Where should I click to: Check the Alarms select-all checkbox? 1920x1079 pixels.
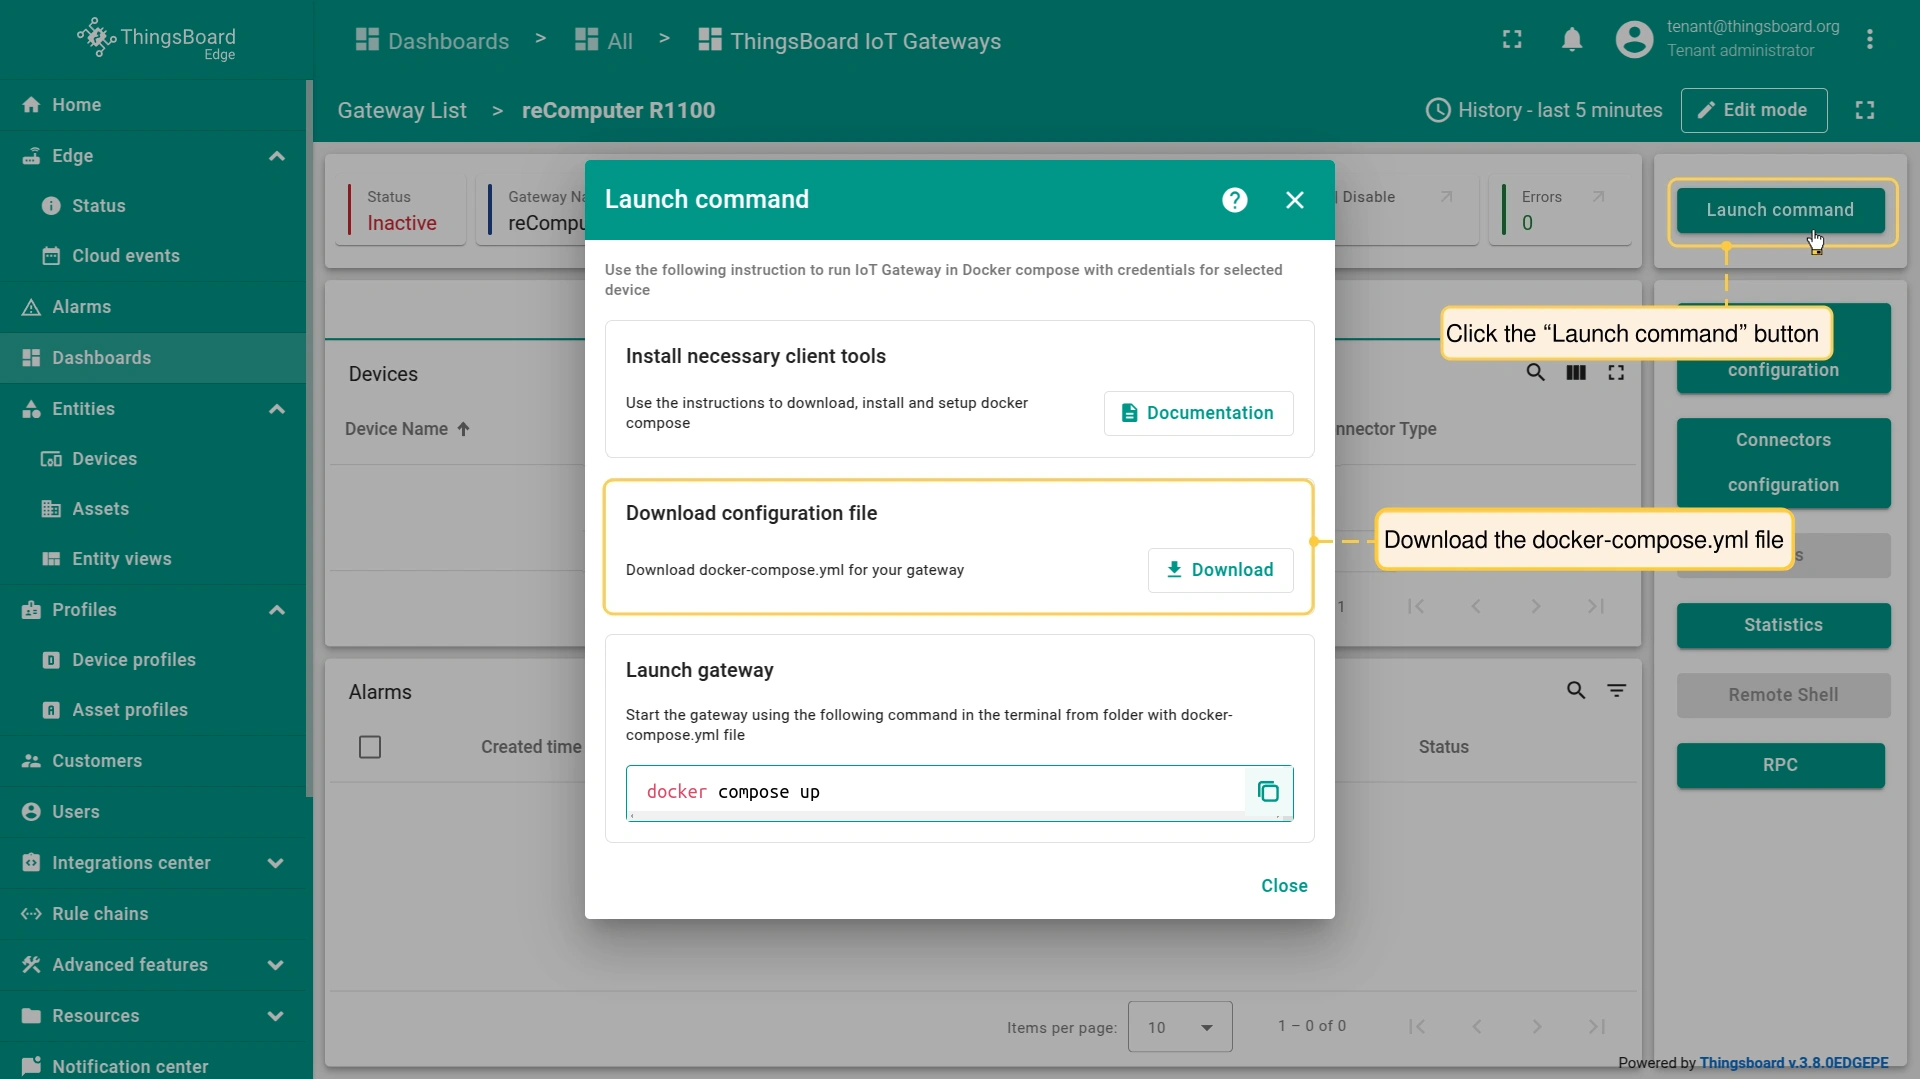pyautogui.click(x=370, y=747)
